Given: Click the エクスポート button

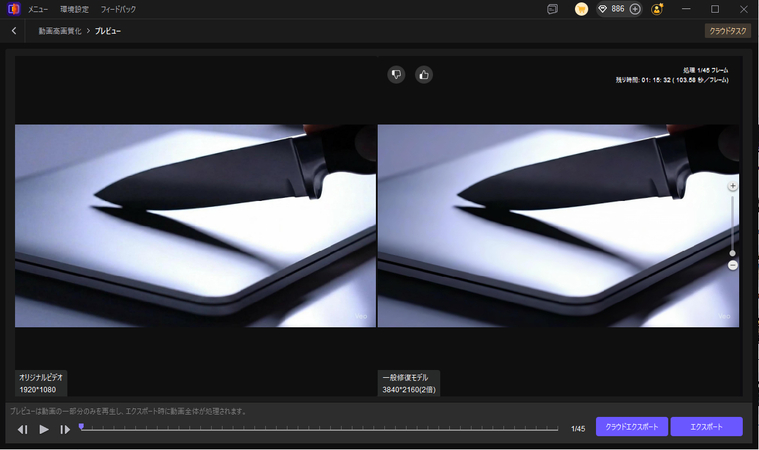Looking at the screenshot, I should pos(706,427).
